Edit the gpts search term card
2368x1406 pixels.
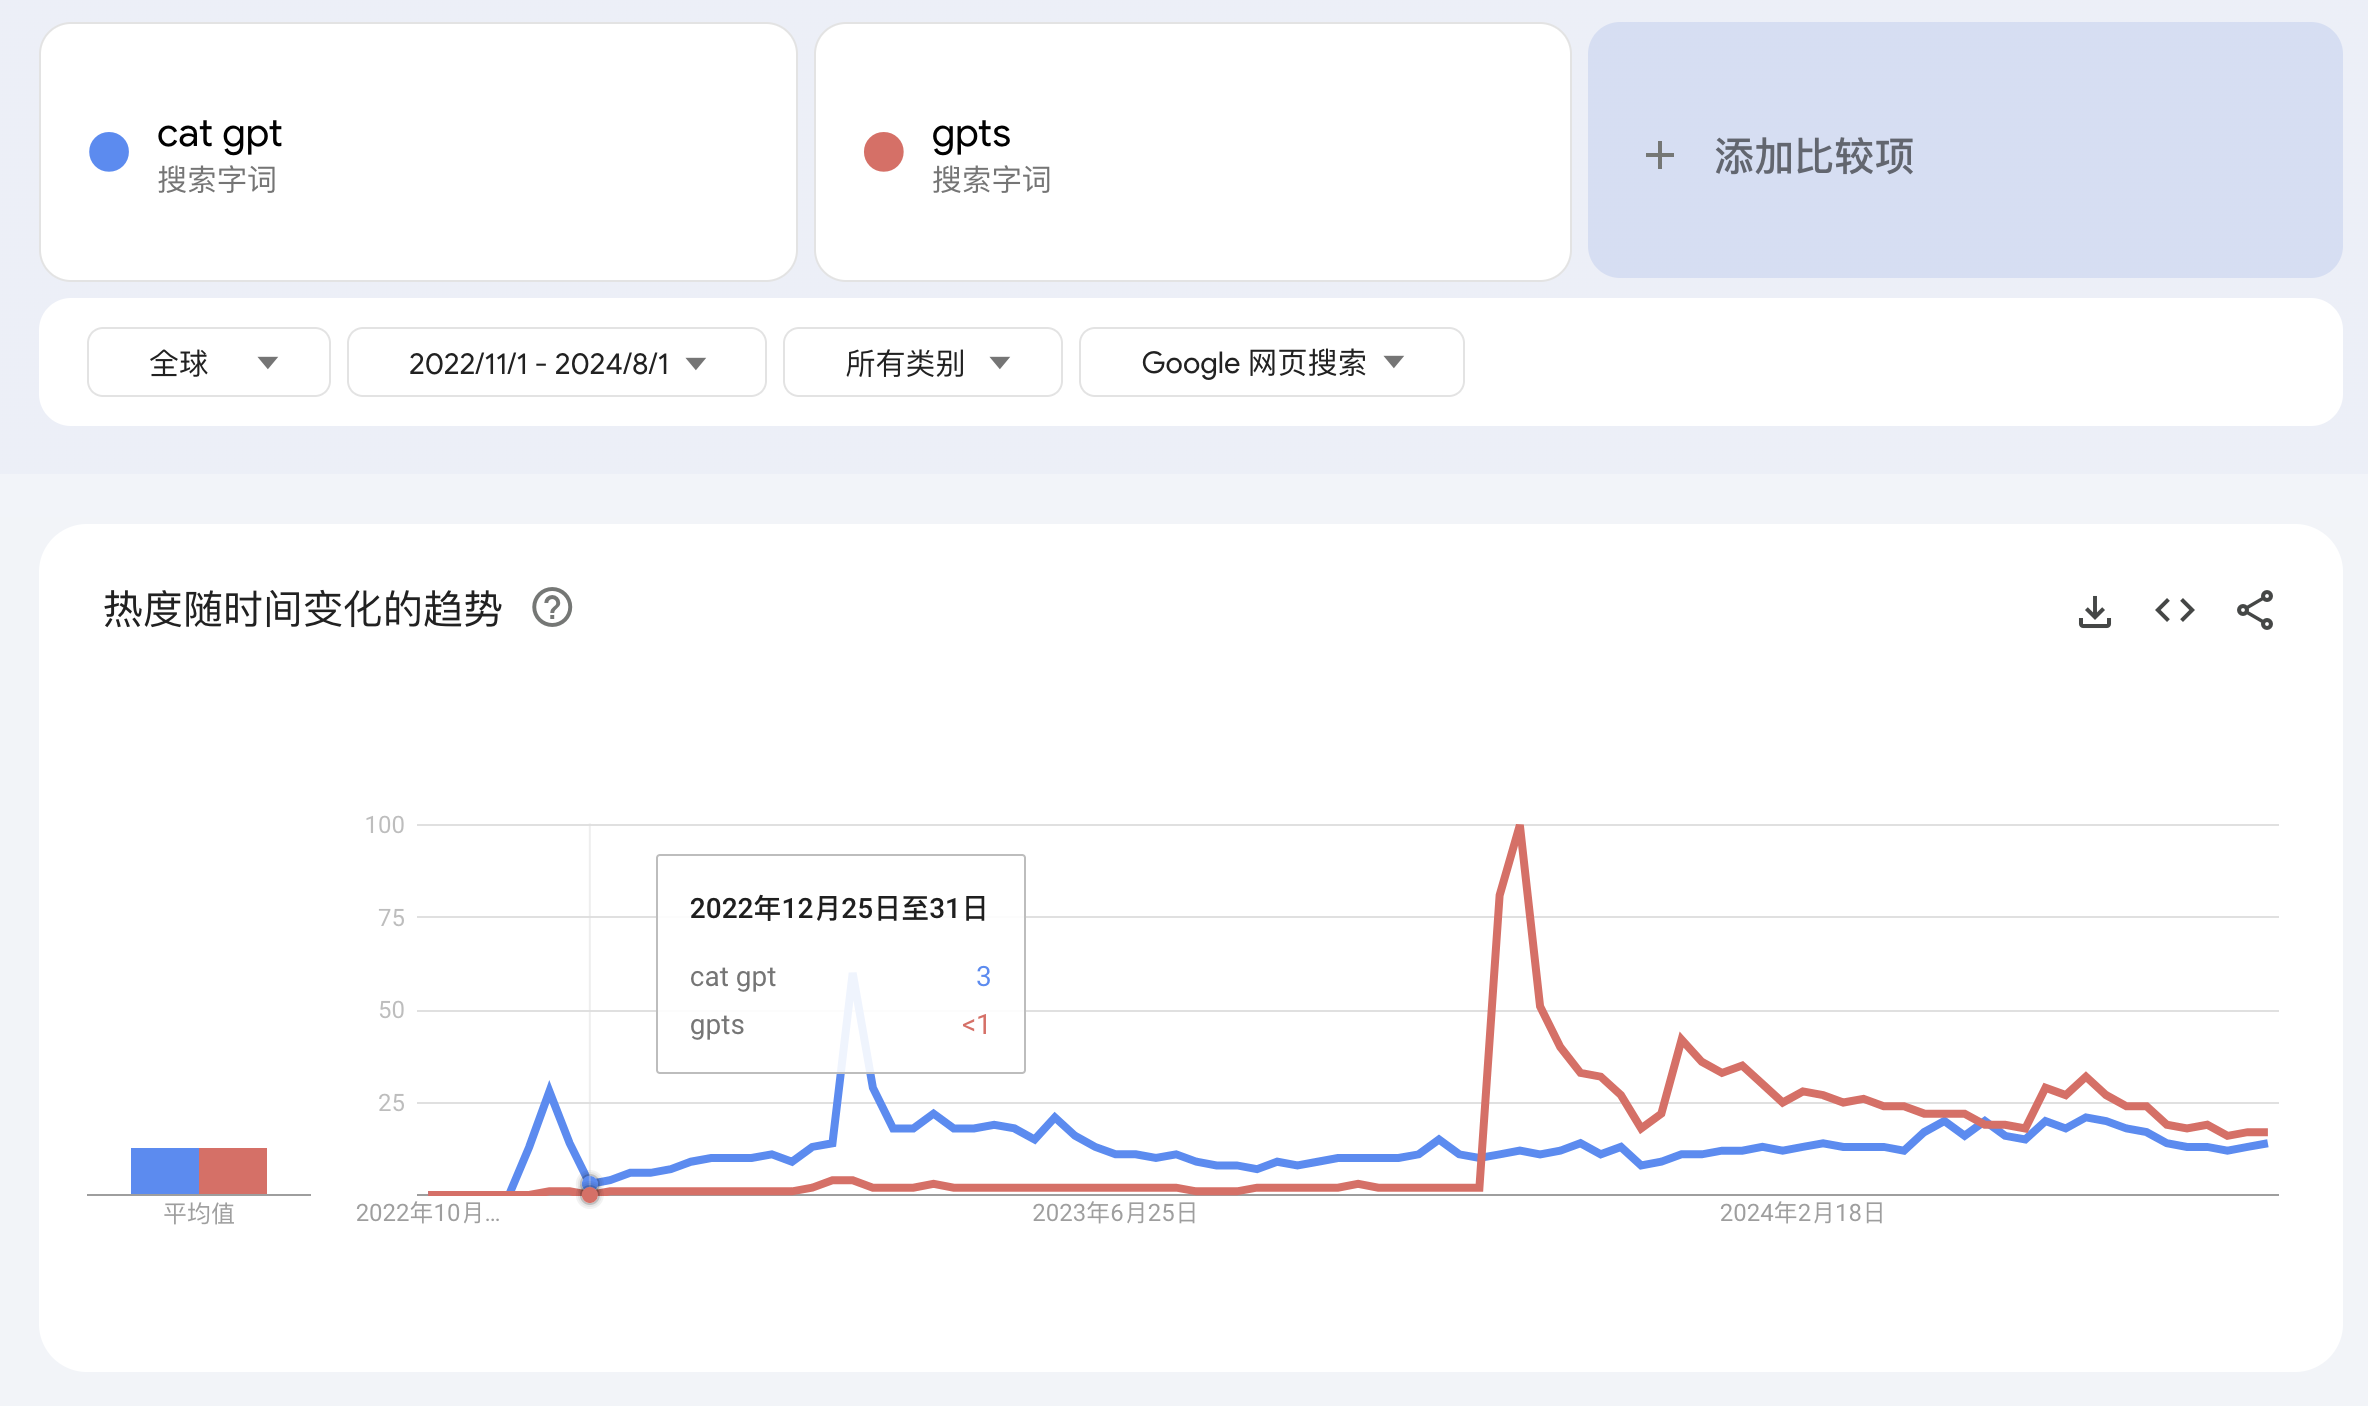point(1193,152)
